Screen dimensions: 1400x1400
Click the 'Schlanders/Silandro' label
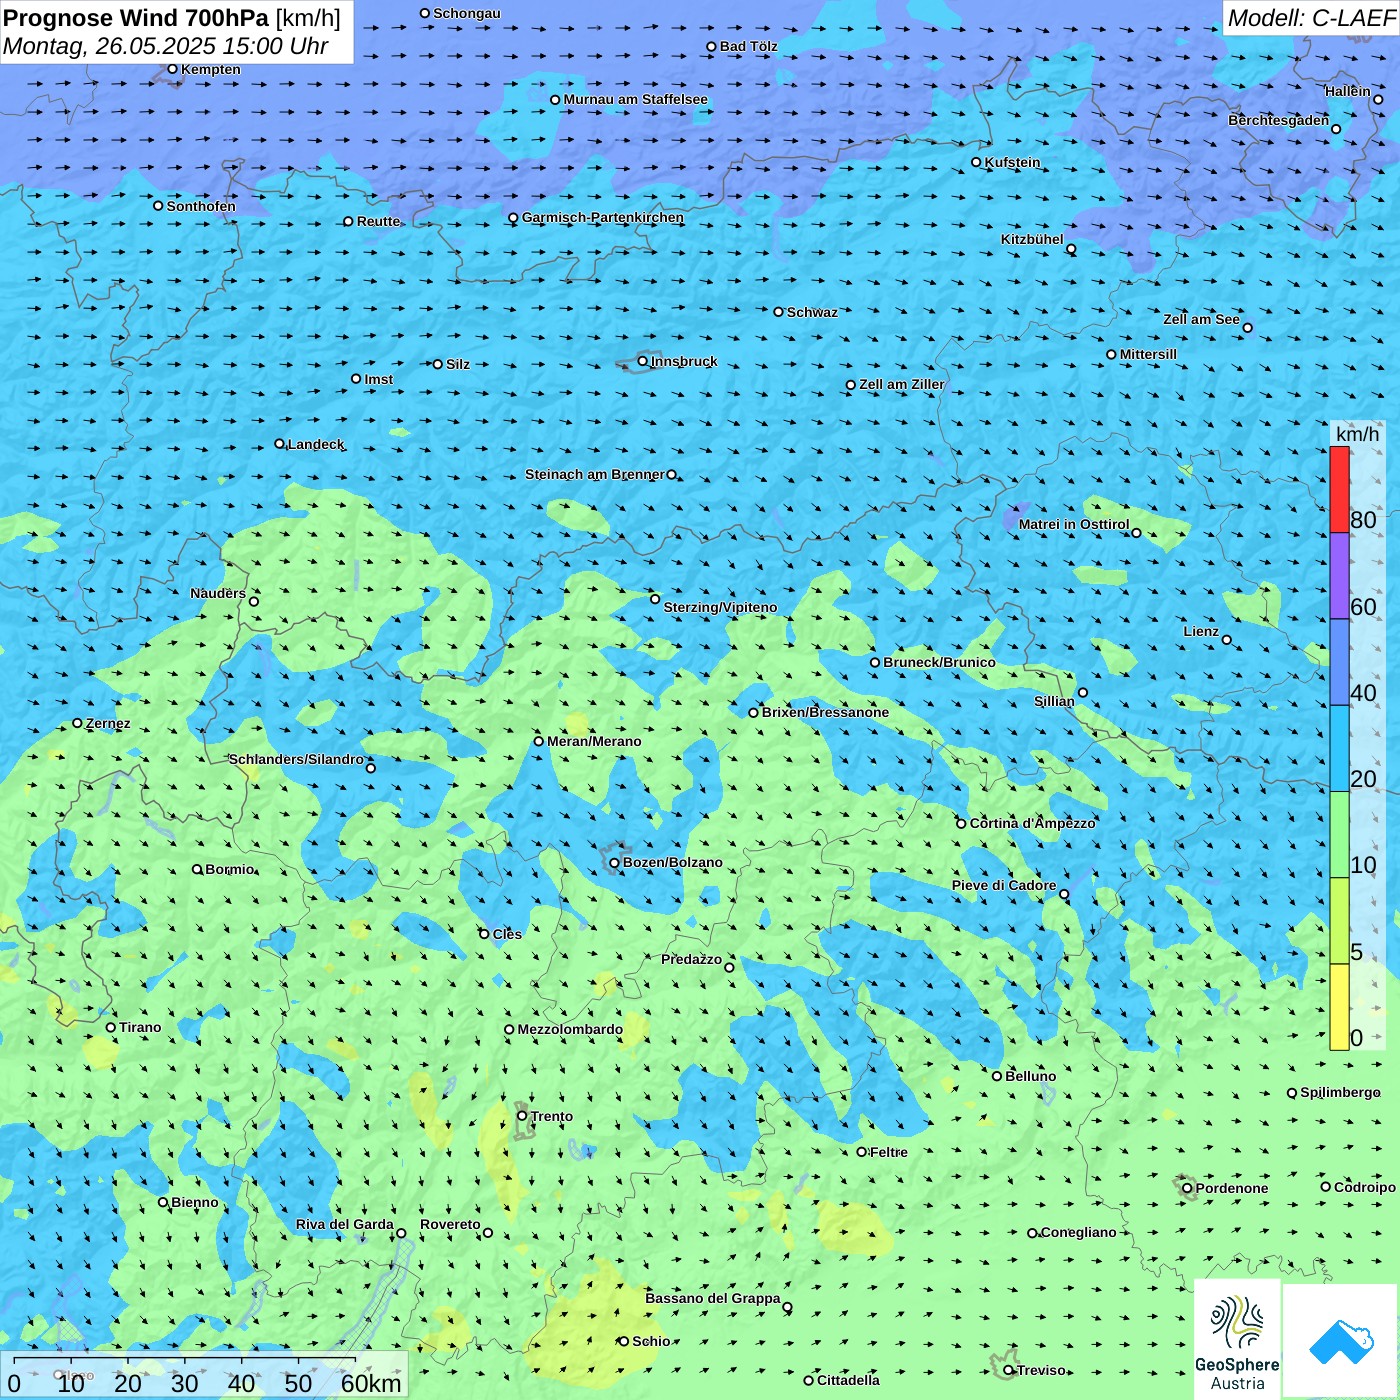tap(296, 759)
